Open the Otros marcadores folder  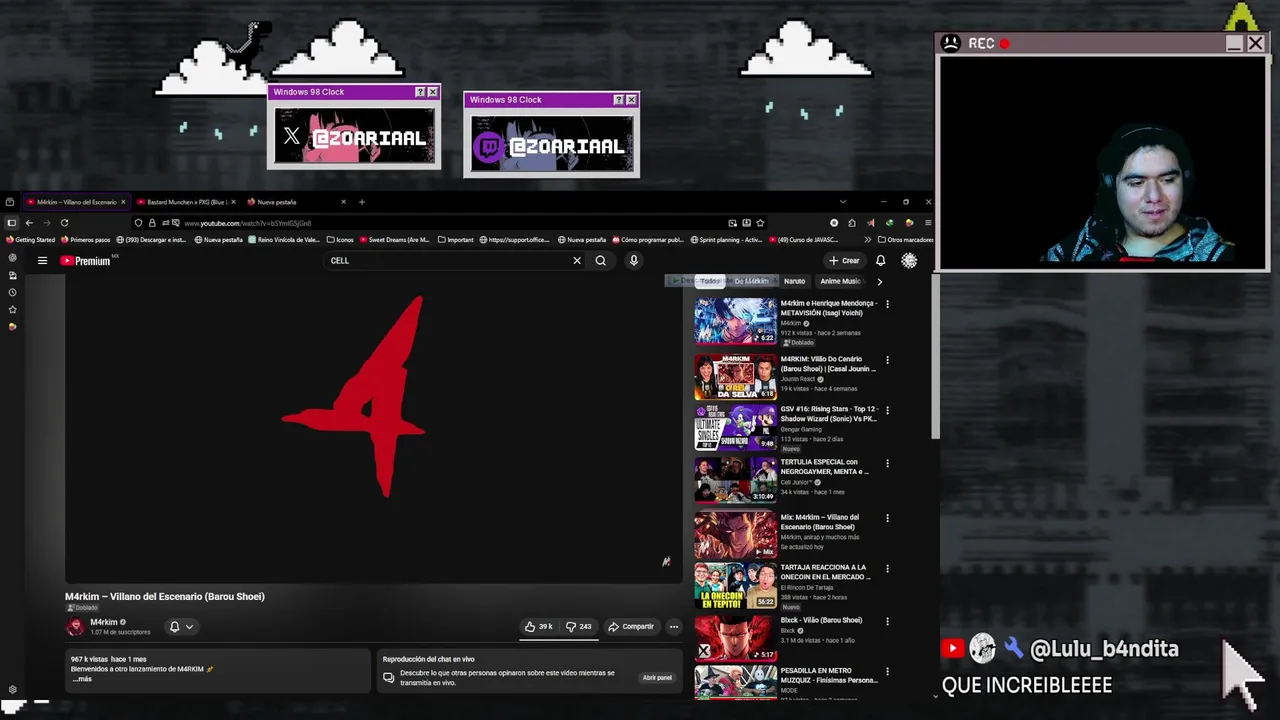[905, 240]
